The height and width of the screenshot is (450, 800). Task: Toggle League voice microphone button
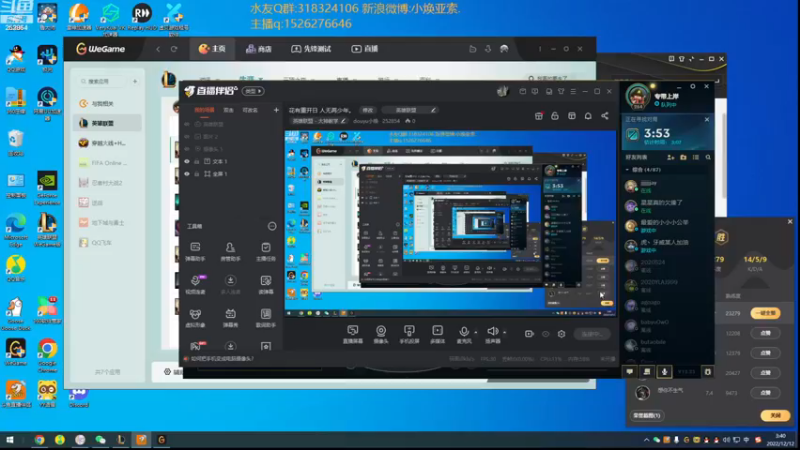point(664,372)
